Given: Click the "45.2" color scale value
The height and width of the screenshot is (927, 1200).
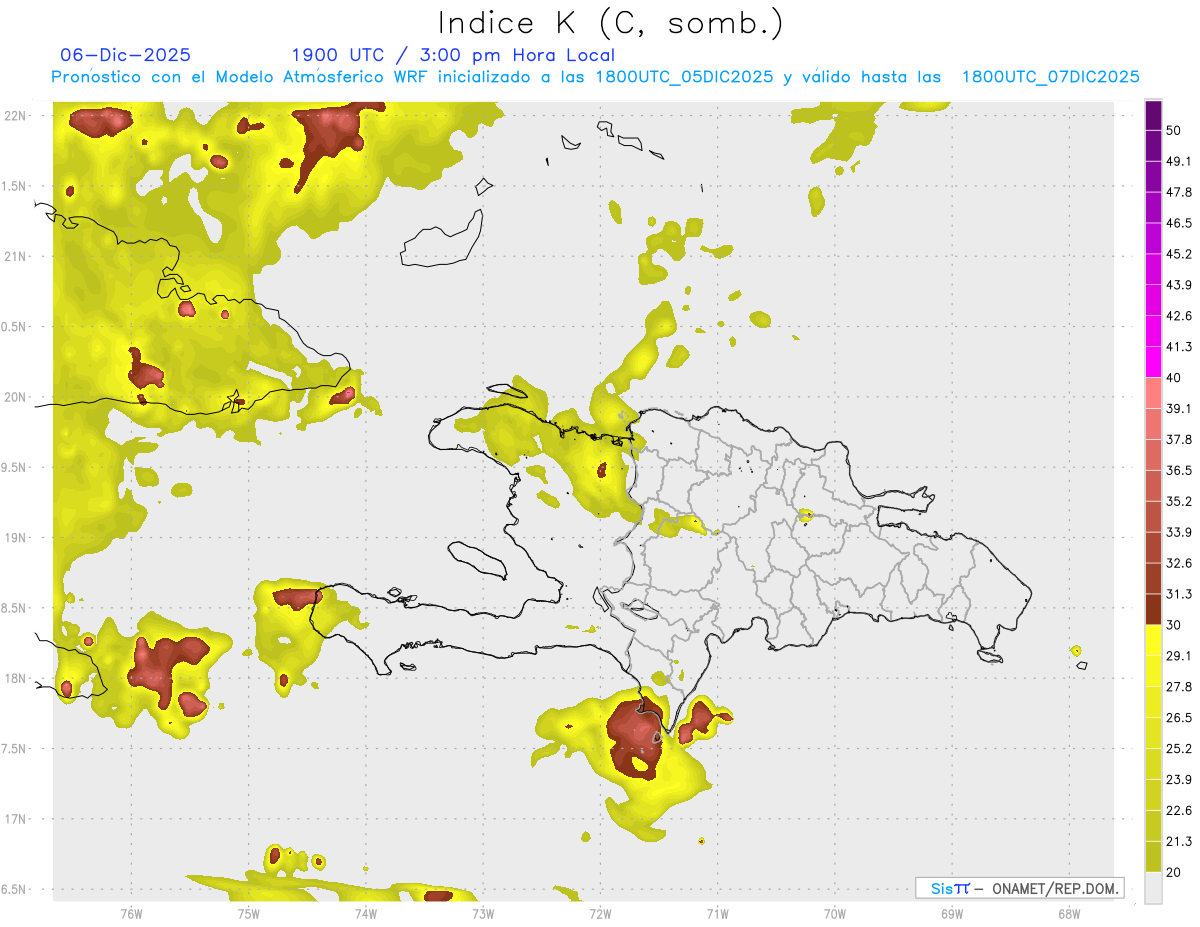Looking at the screenshot, I should coord(1179,255).
